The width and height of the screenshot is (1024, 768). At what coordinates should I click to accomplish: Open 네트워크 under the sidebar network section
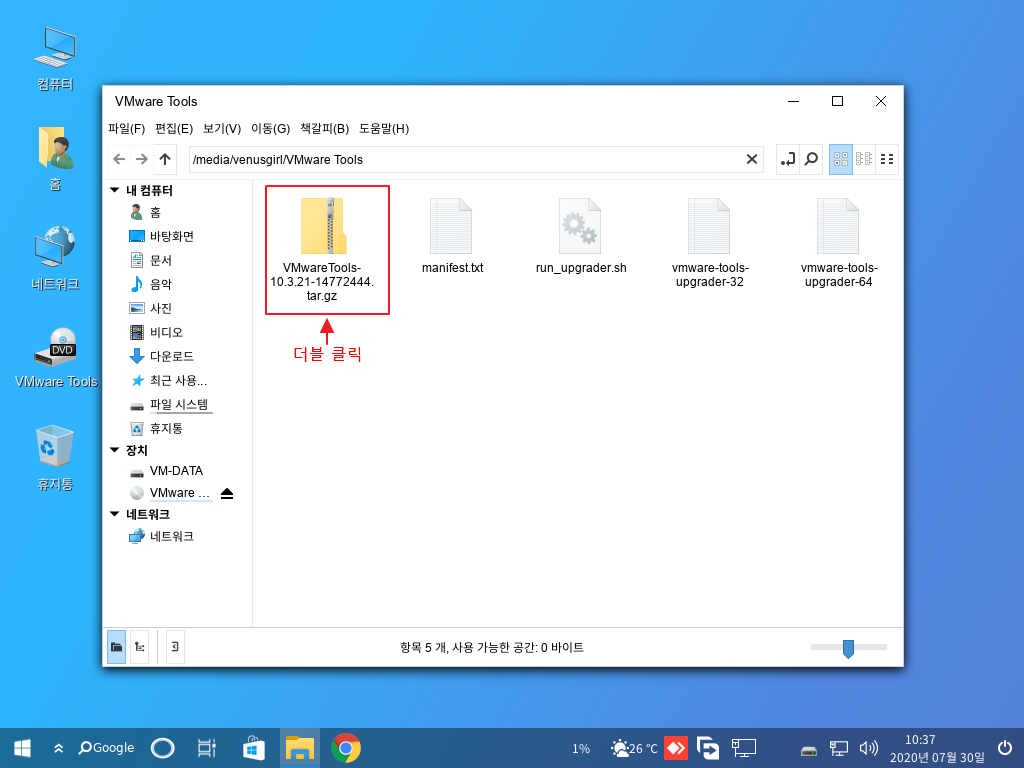tap(161, 536)
